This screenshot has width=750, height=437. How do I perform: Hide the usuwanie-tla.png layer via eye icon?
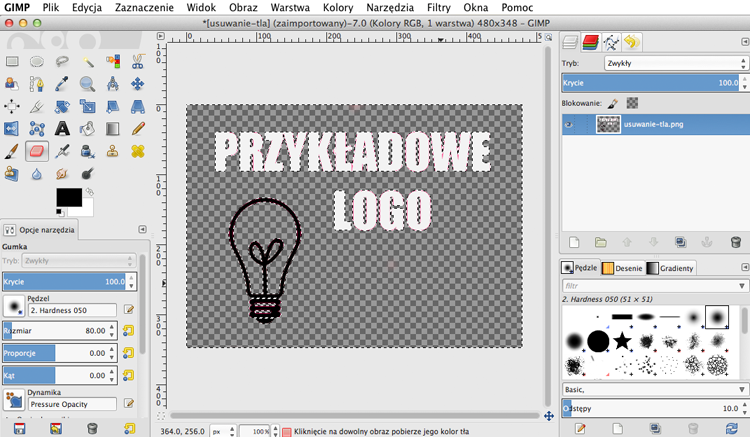coord(568,125)
